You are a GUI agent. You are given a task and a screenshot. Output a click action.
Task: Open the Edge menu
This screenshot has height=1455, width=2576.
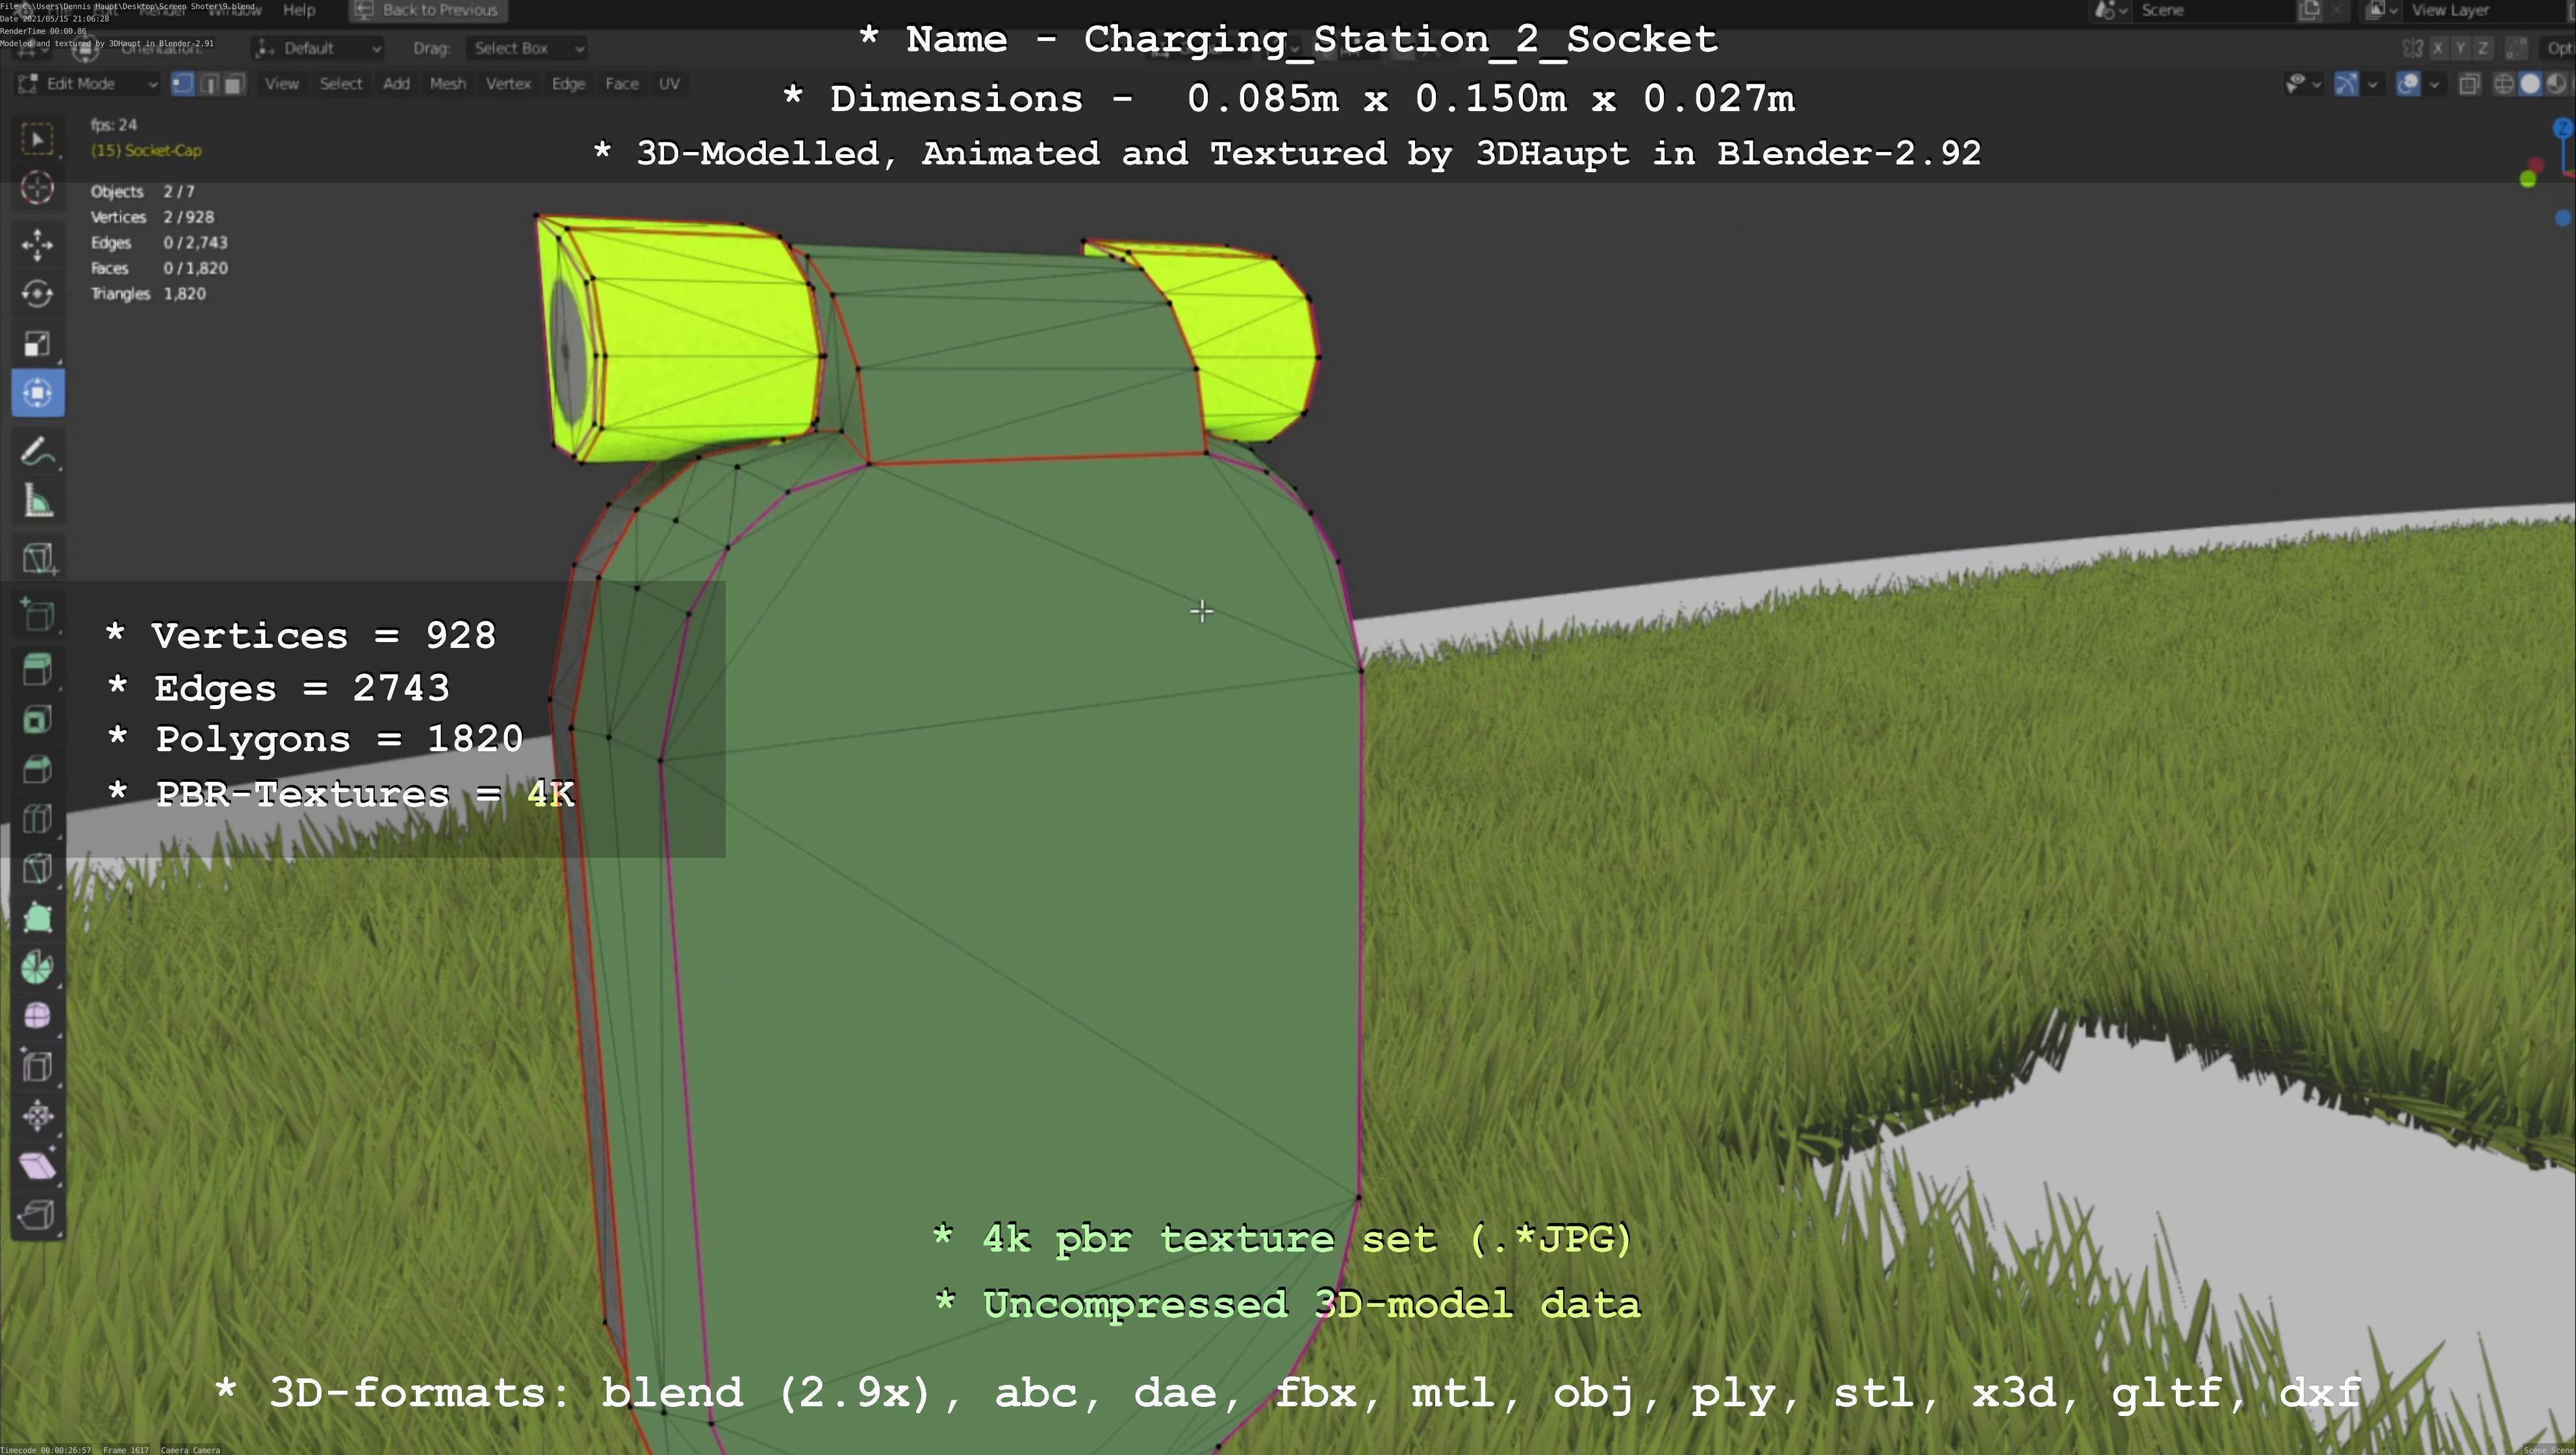coord(568,84)
